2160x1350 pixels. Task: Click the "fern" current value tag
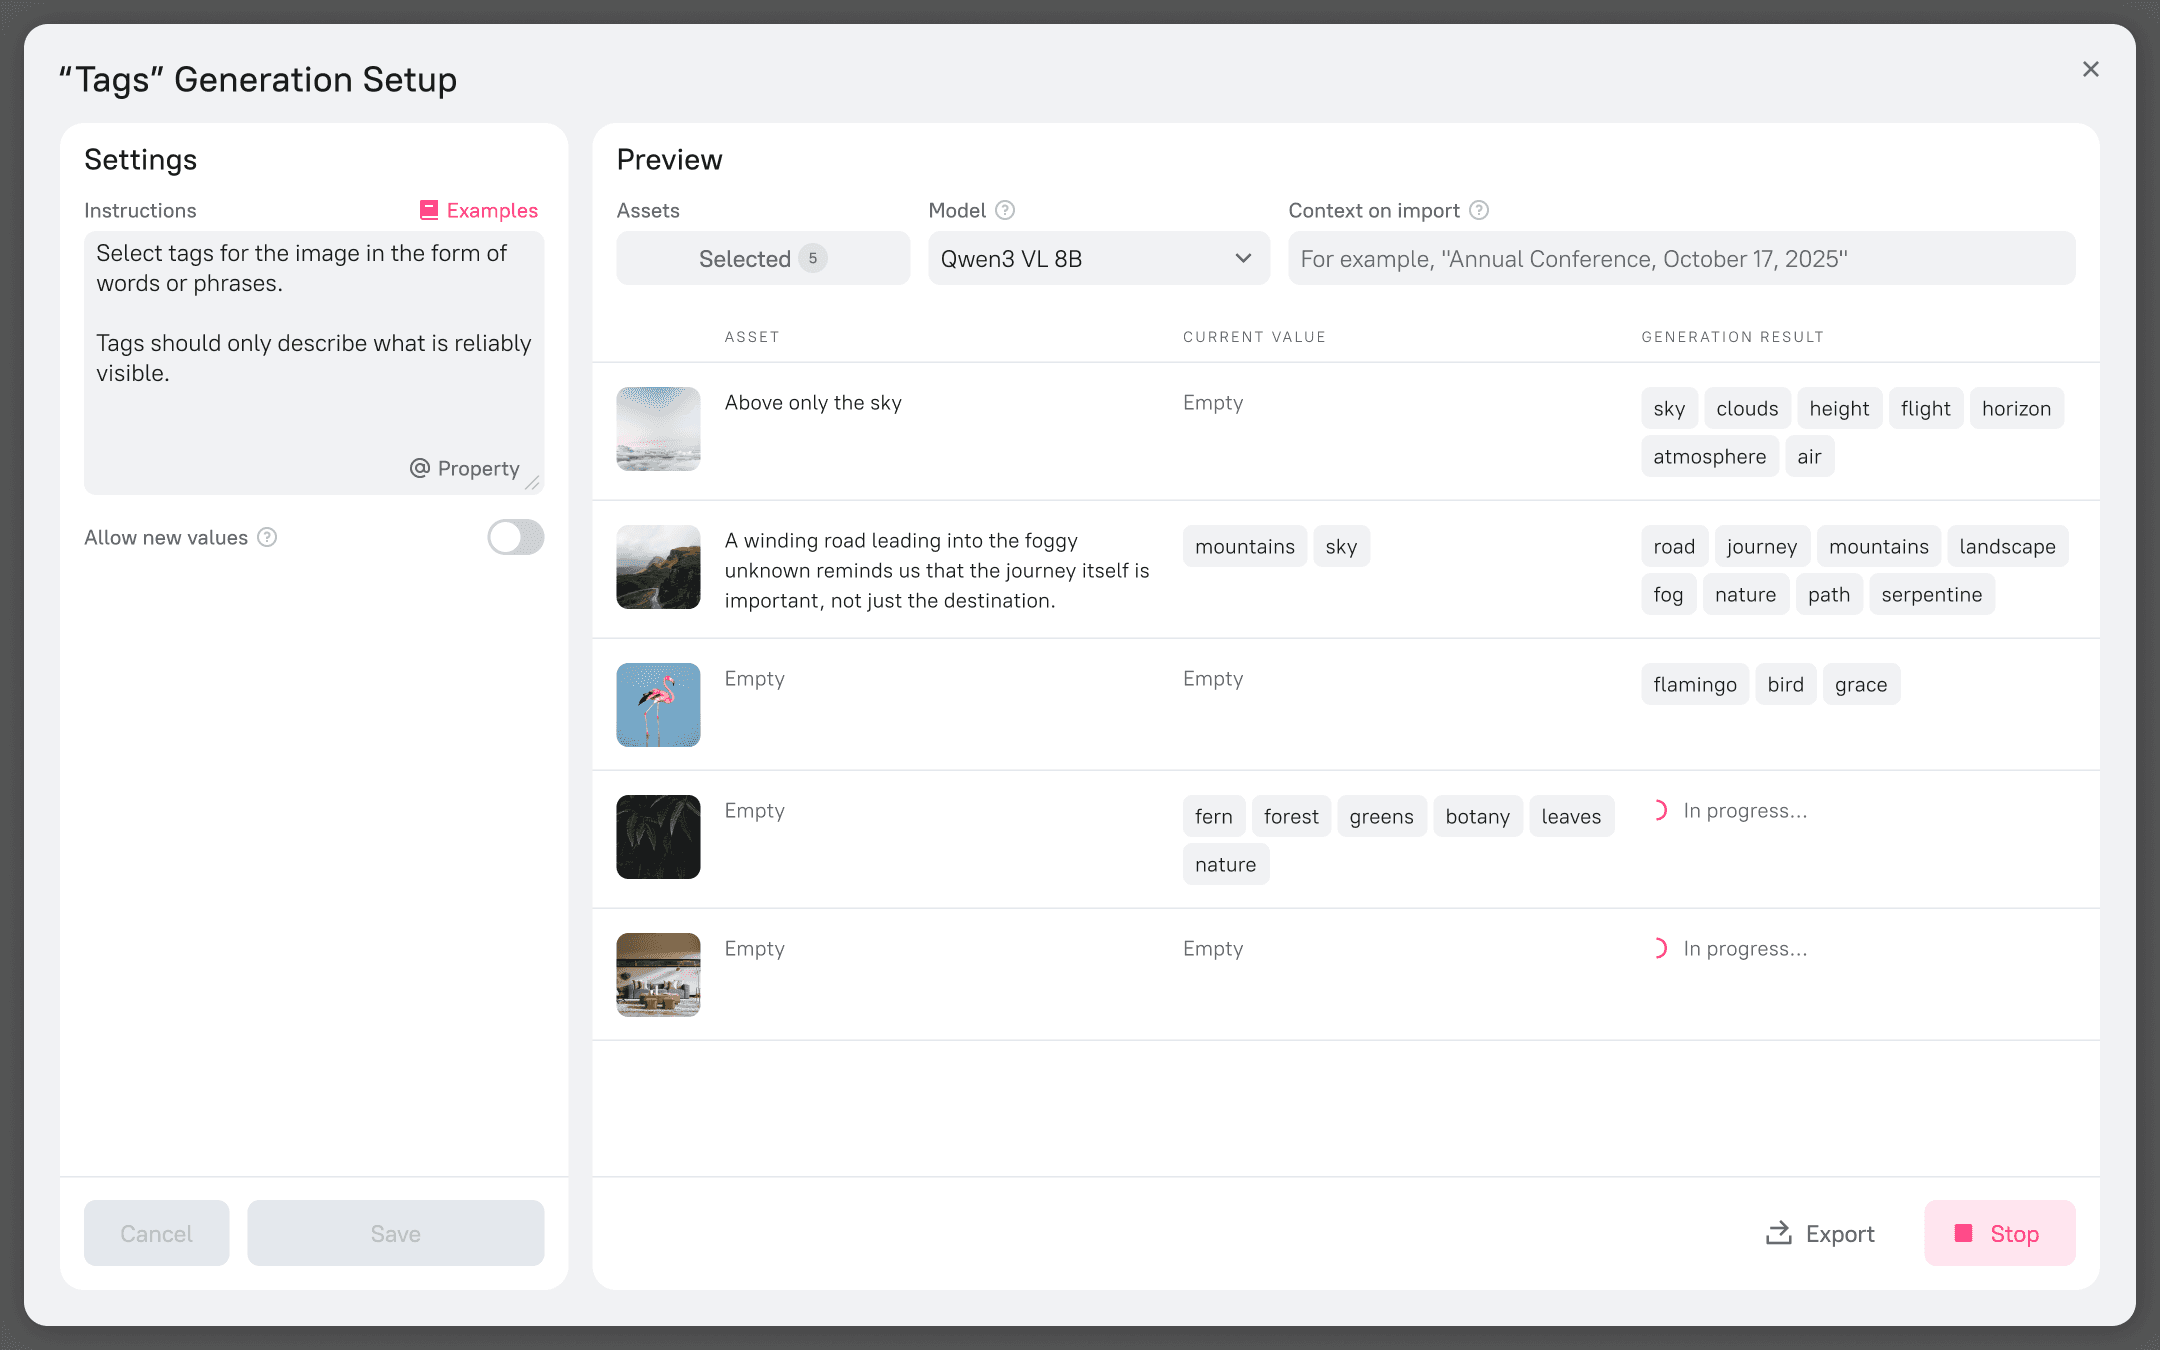point(1213,817)
